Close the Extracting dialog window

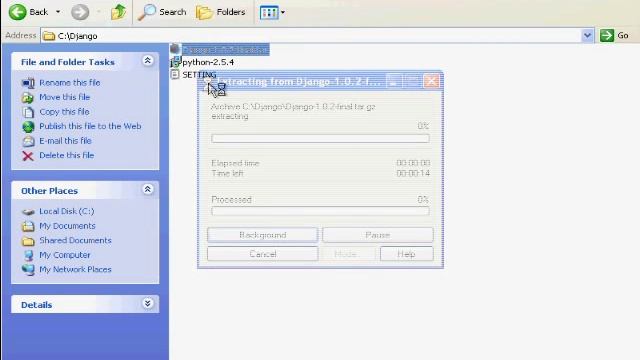point(431,81)
